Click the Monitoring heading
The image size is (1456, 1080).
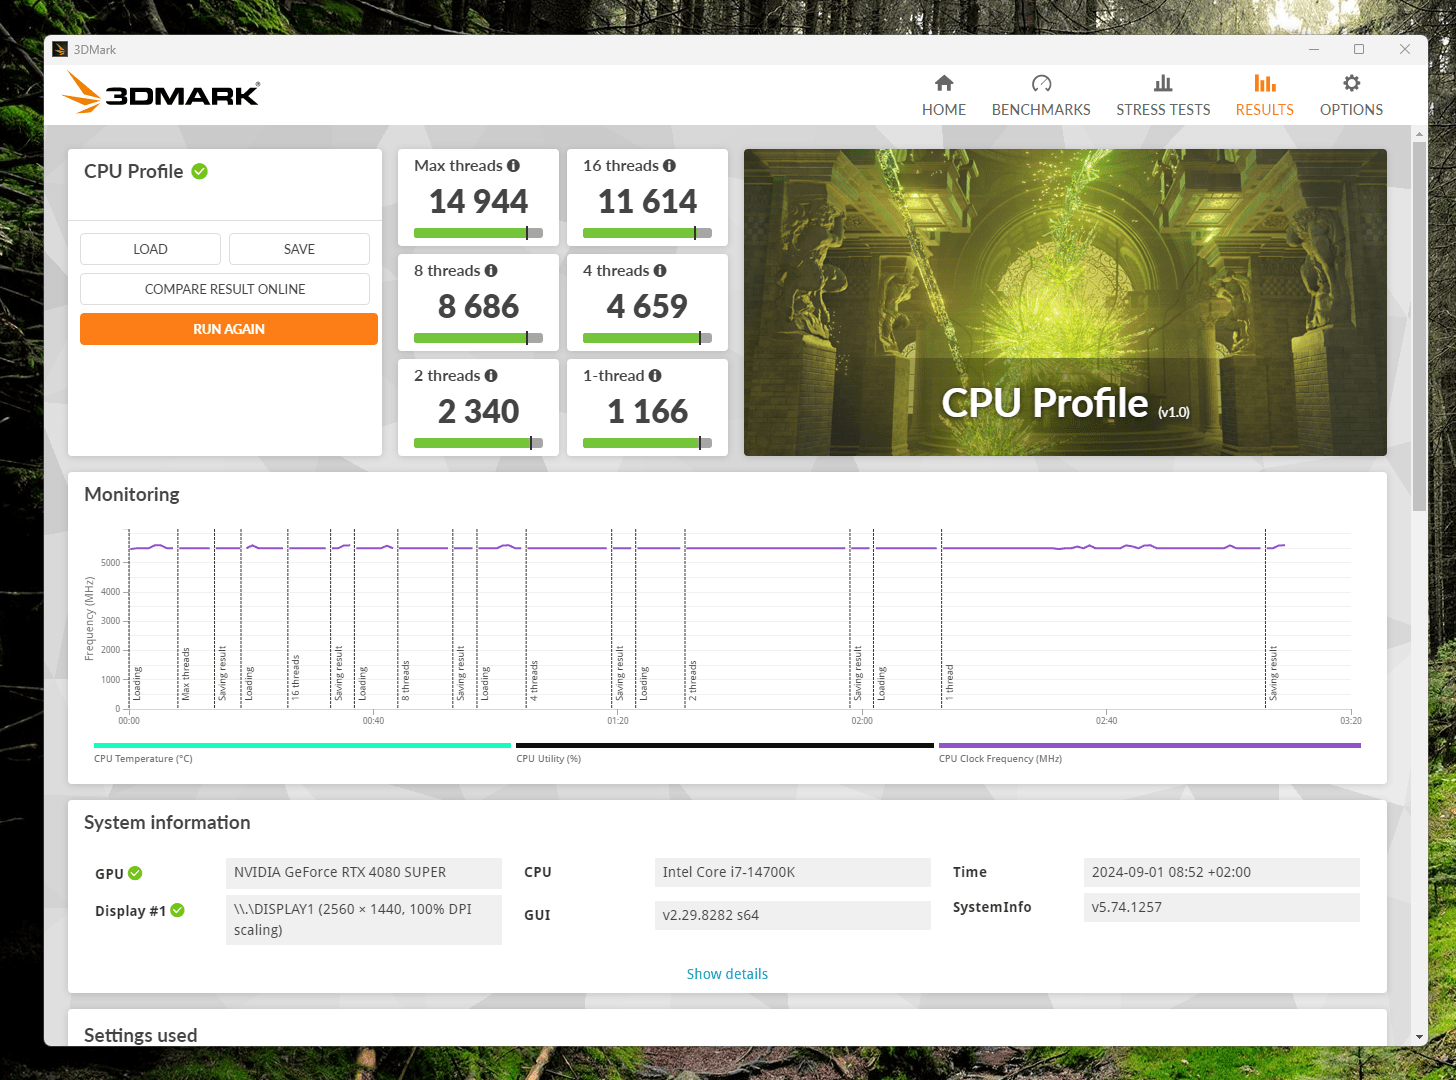point(132,495)
